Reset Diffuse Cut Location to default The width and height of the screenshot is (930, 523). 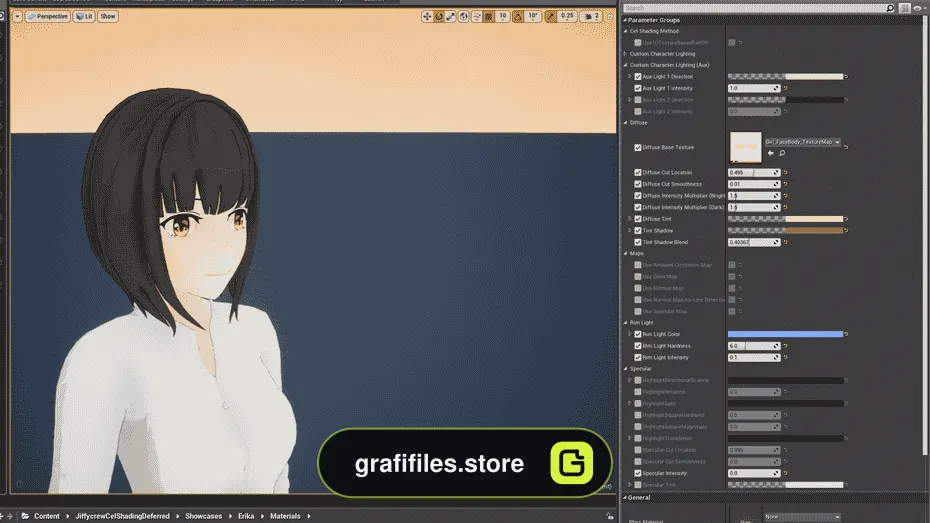click(785, 173)
